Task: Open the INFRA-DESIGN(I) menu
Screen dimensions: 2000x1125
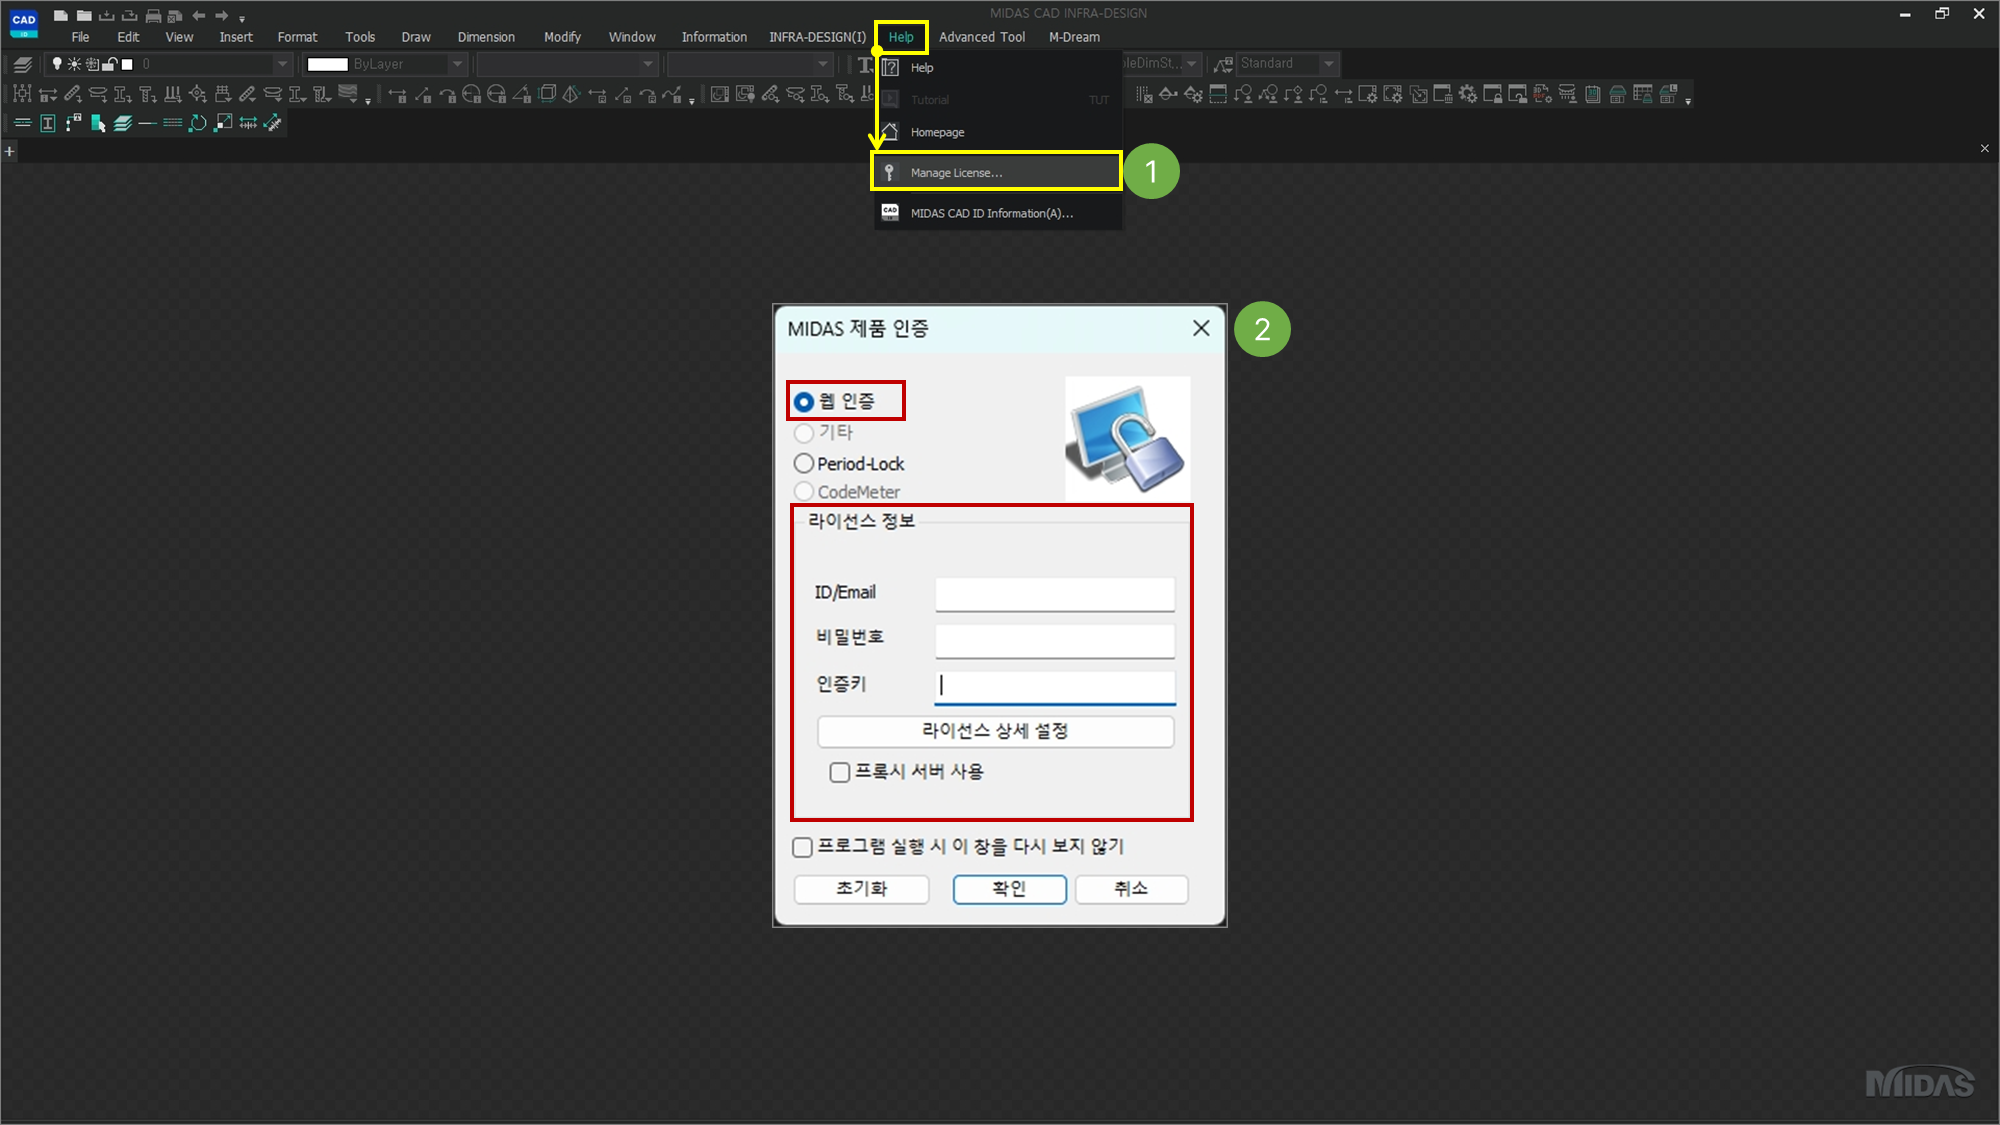Action: (817, 37)
